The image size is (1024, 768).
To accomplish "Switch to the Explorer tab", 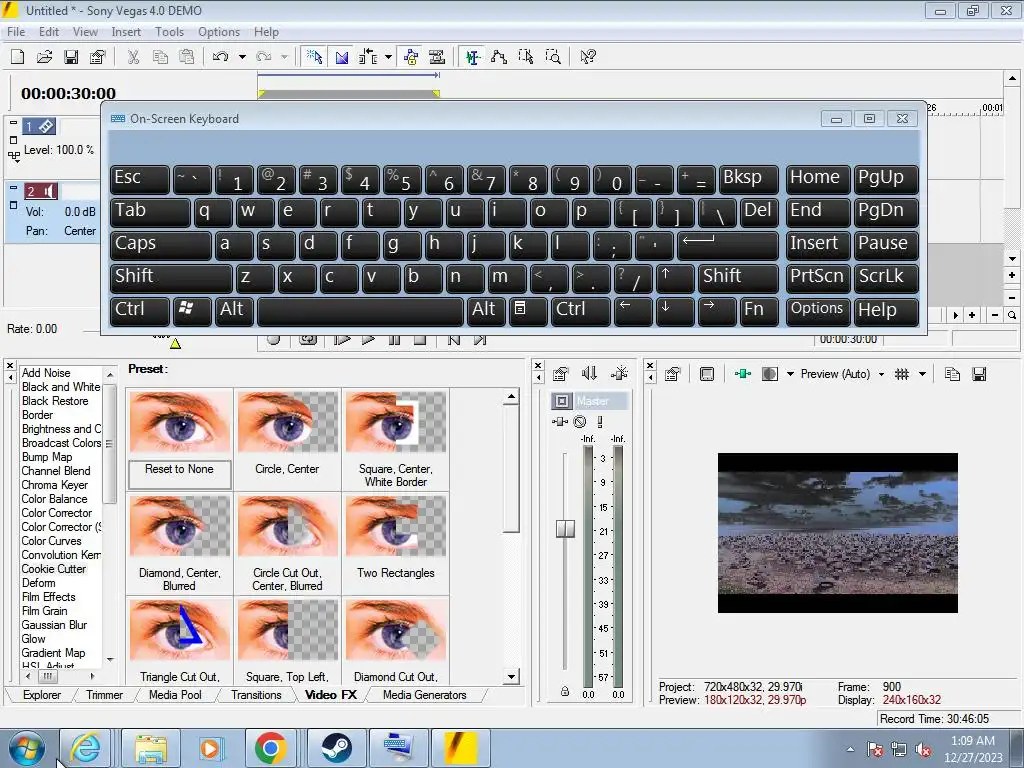I will 42,695.
